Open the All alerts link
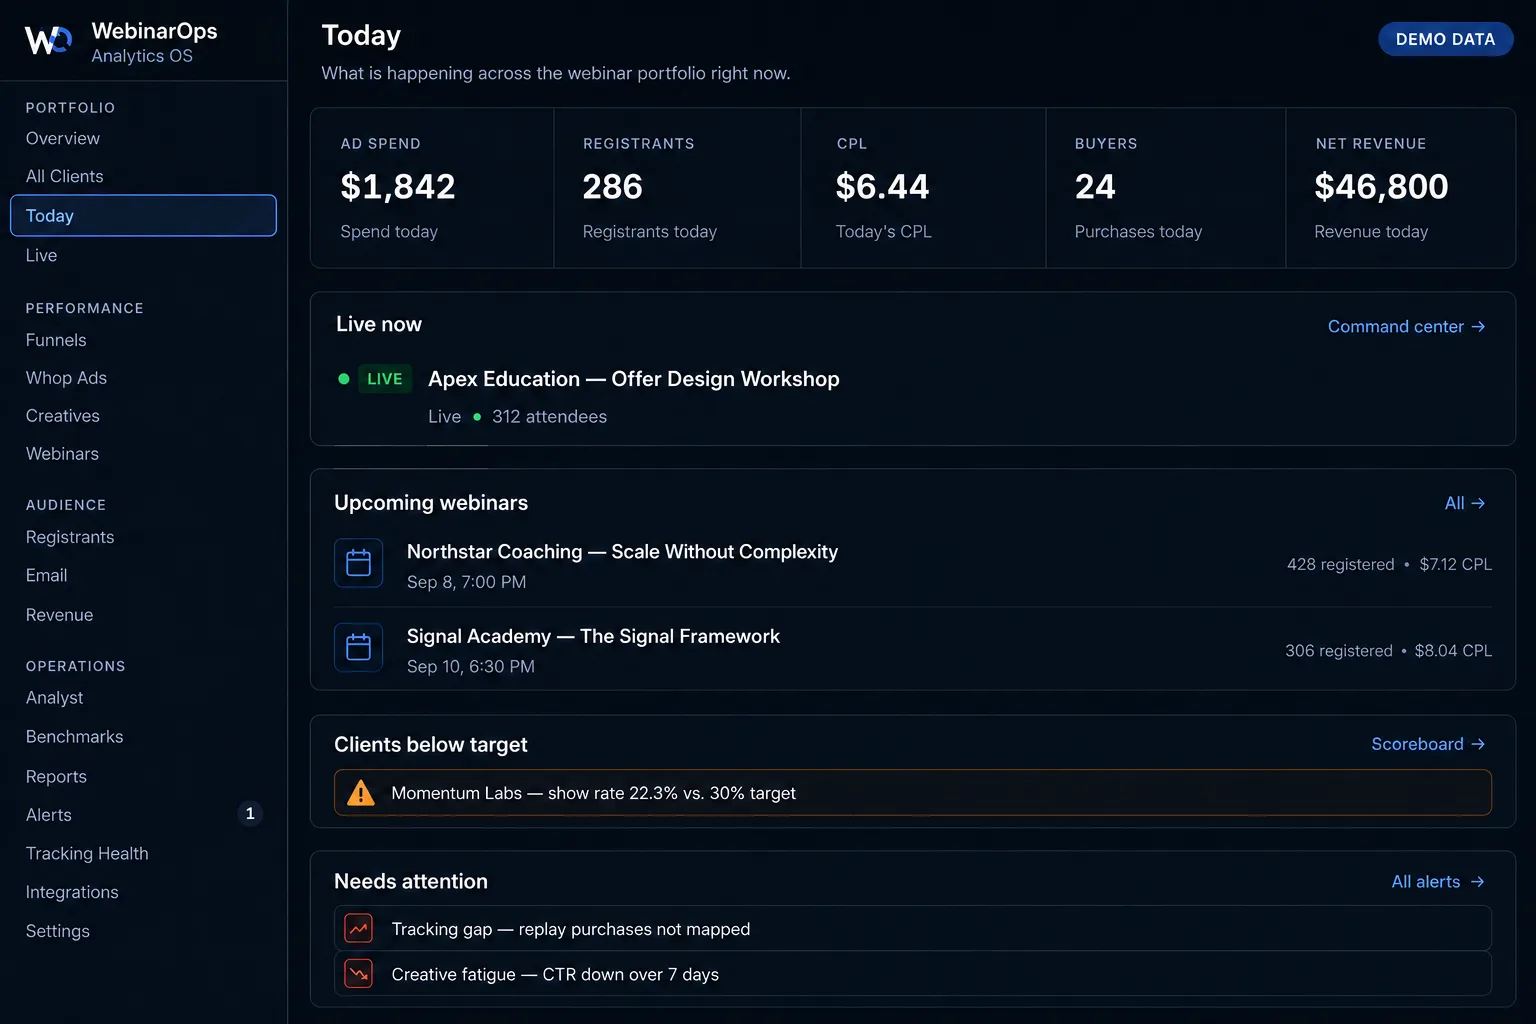This screenshot has width=1536, height=1024. click(1438, 882)
